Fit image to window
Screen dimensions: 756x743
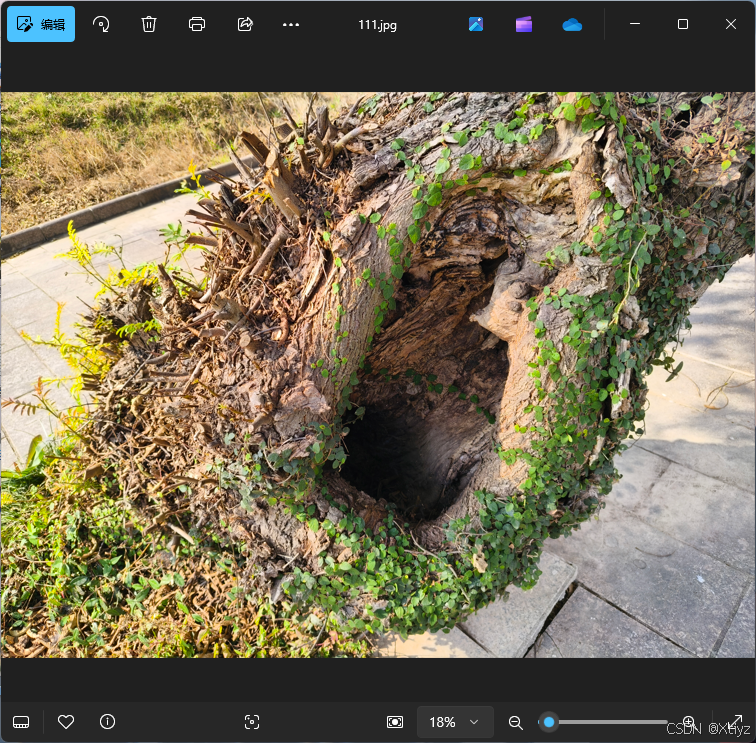click(x=395, y=722)
